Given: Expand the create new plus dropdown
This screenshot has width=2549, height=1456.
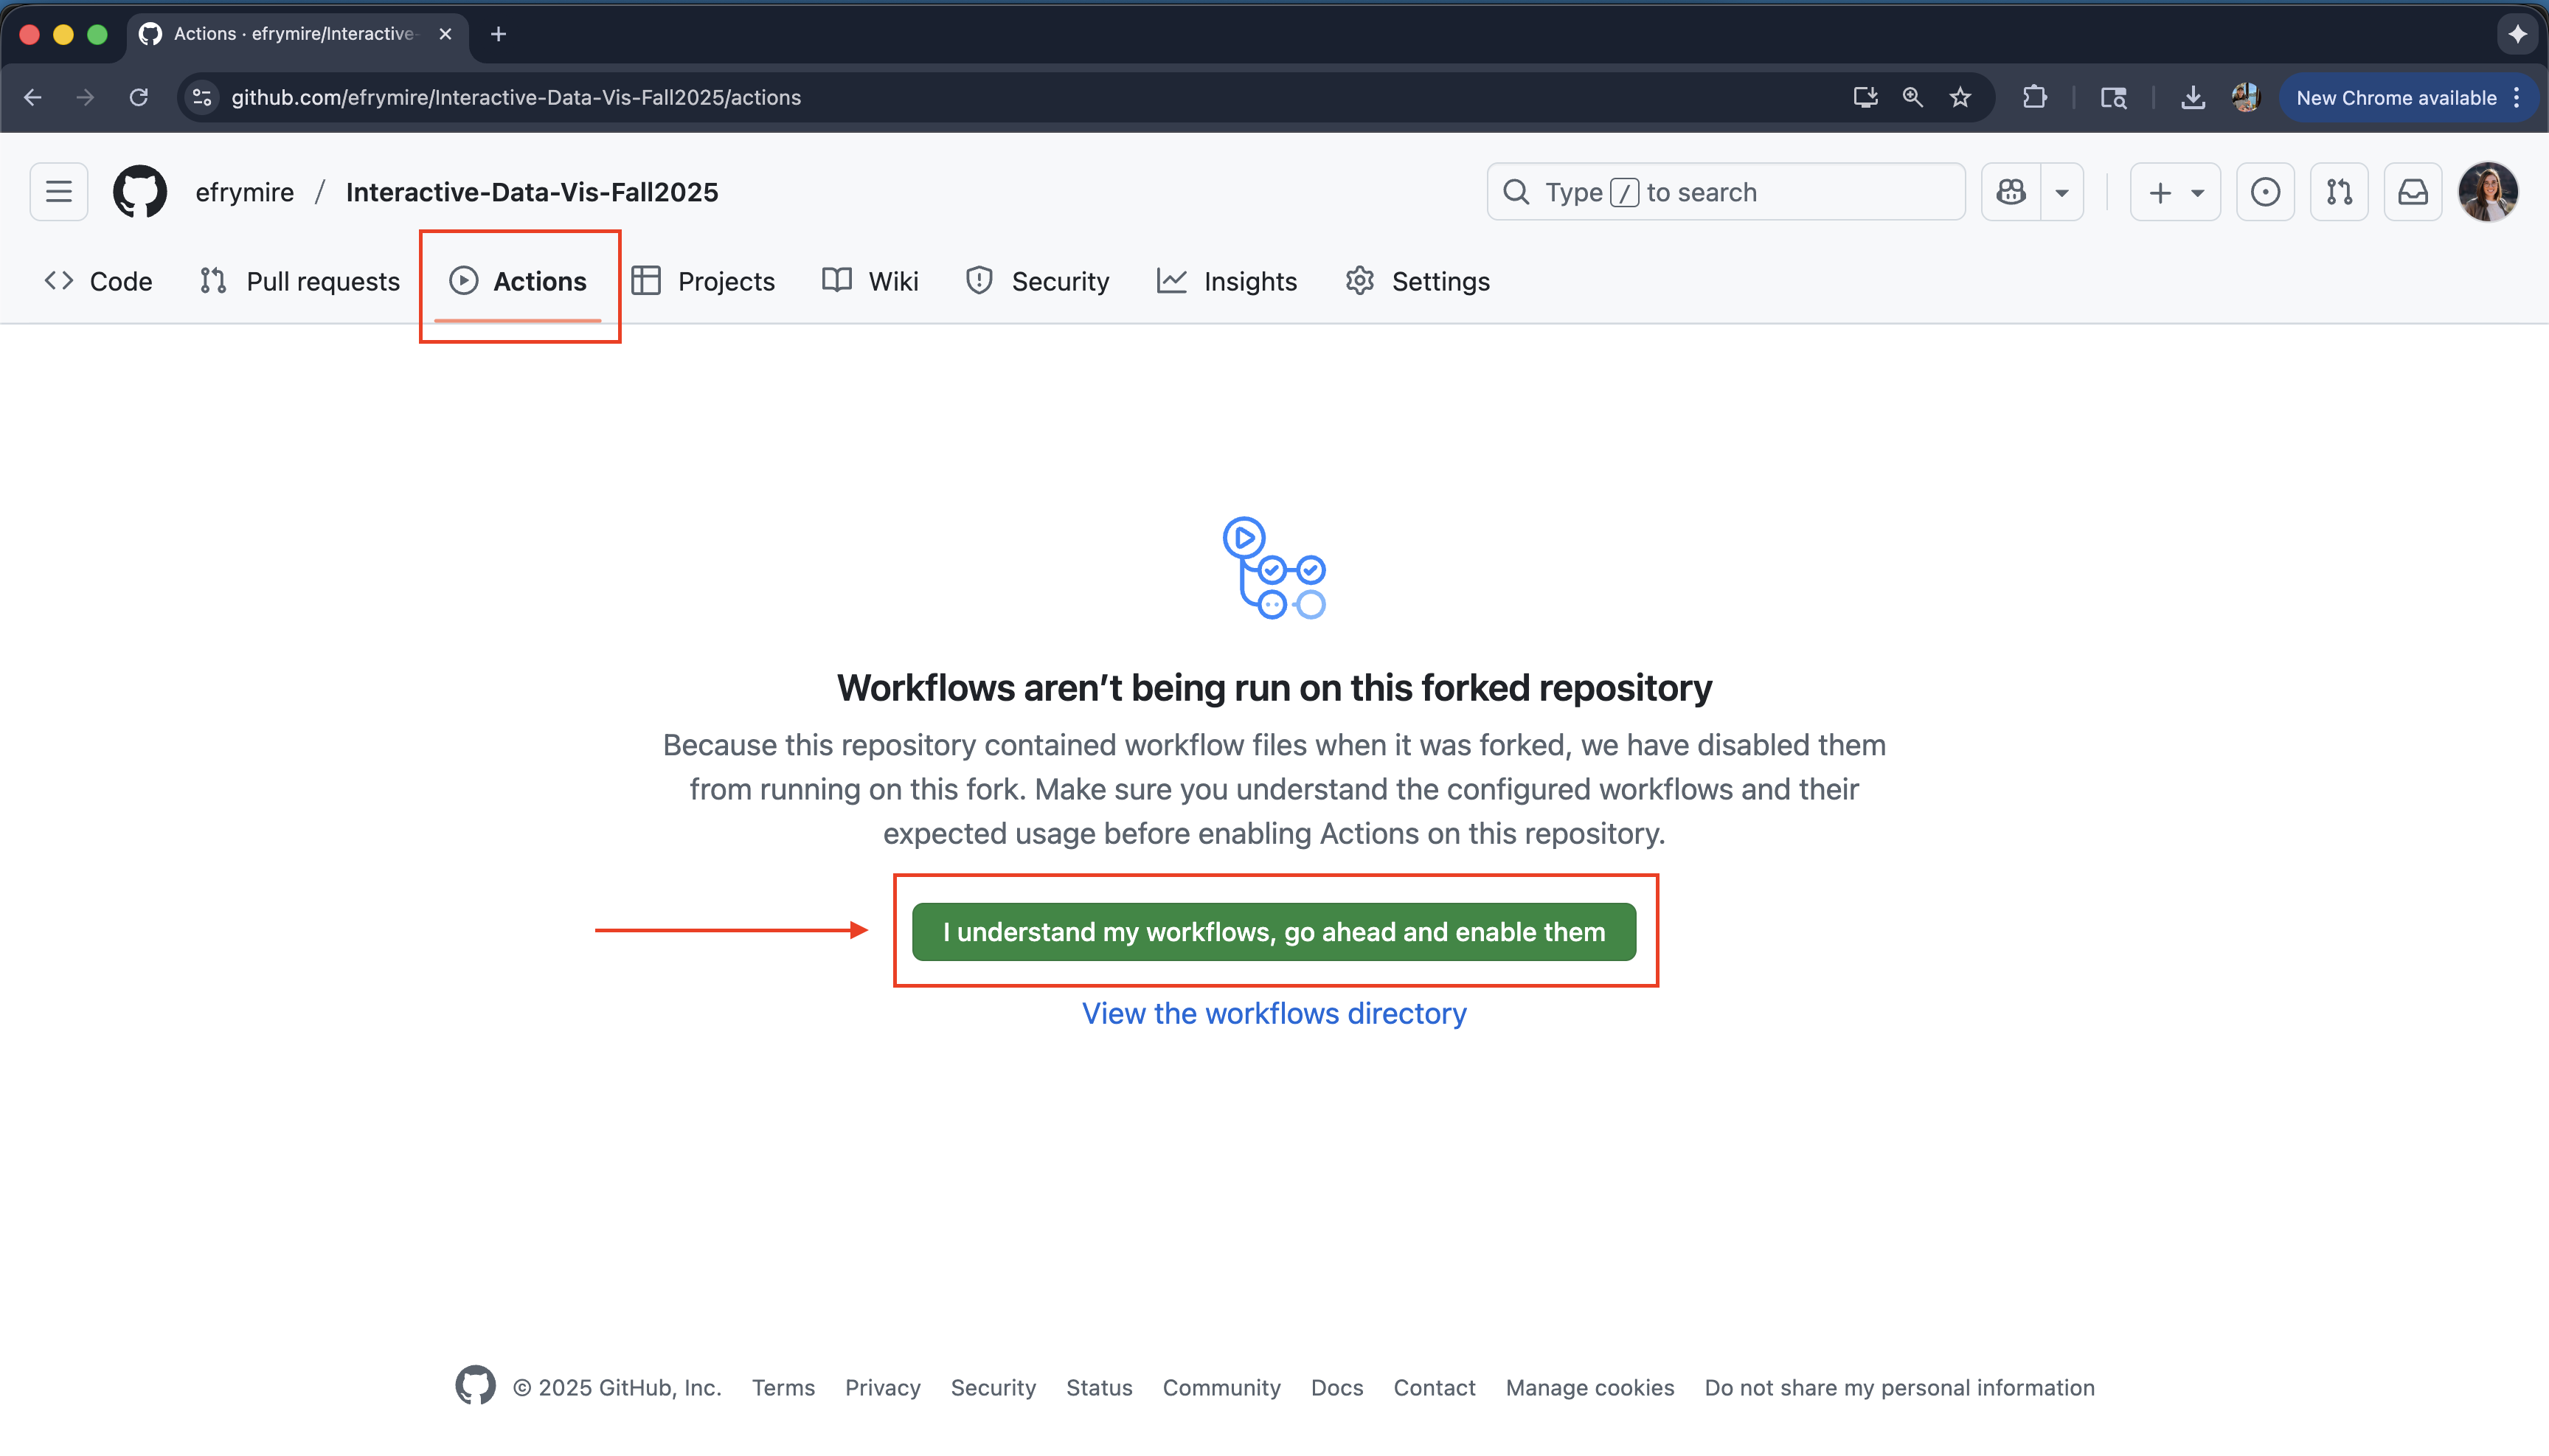Looking at the screenshot, I should point(2175,191).
